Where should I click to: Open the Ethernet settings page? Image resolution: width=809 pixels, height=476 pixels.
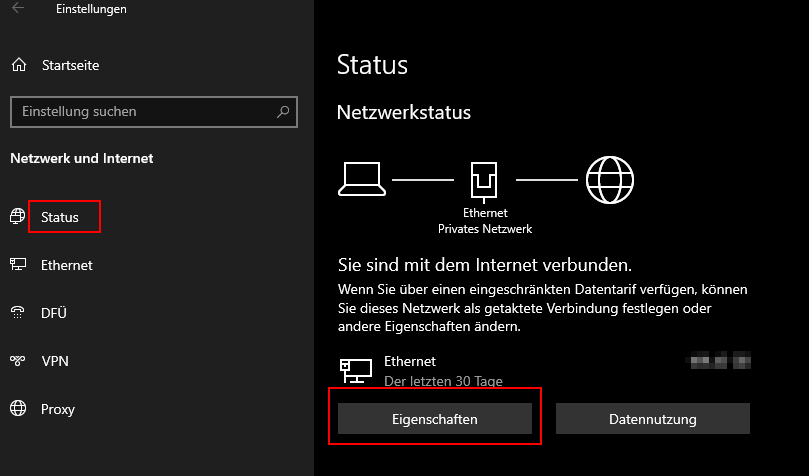click(x=66, y=265)
